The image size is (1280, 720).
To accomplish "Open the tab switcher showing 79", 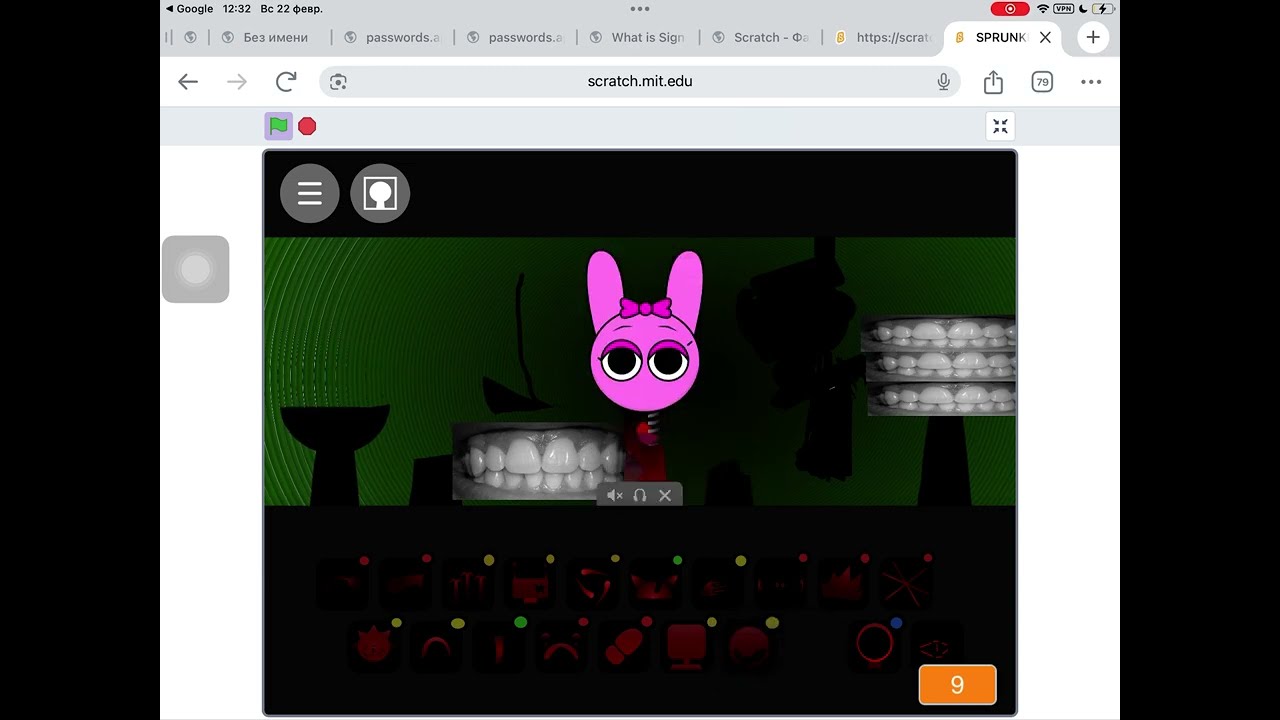I will click(1042, 82).
